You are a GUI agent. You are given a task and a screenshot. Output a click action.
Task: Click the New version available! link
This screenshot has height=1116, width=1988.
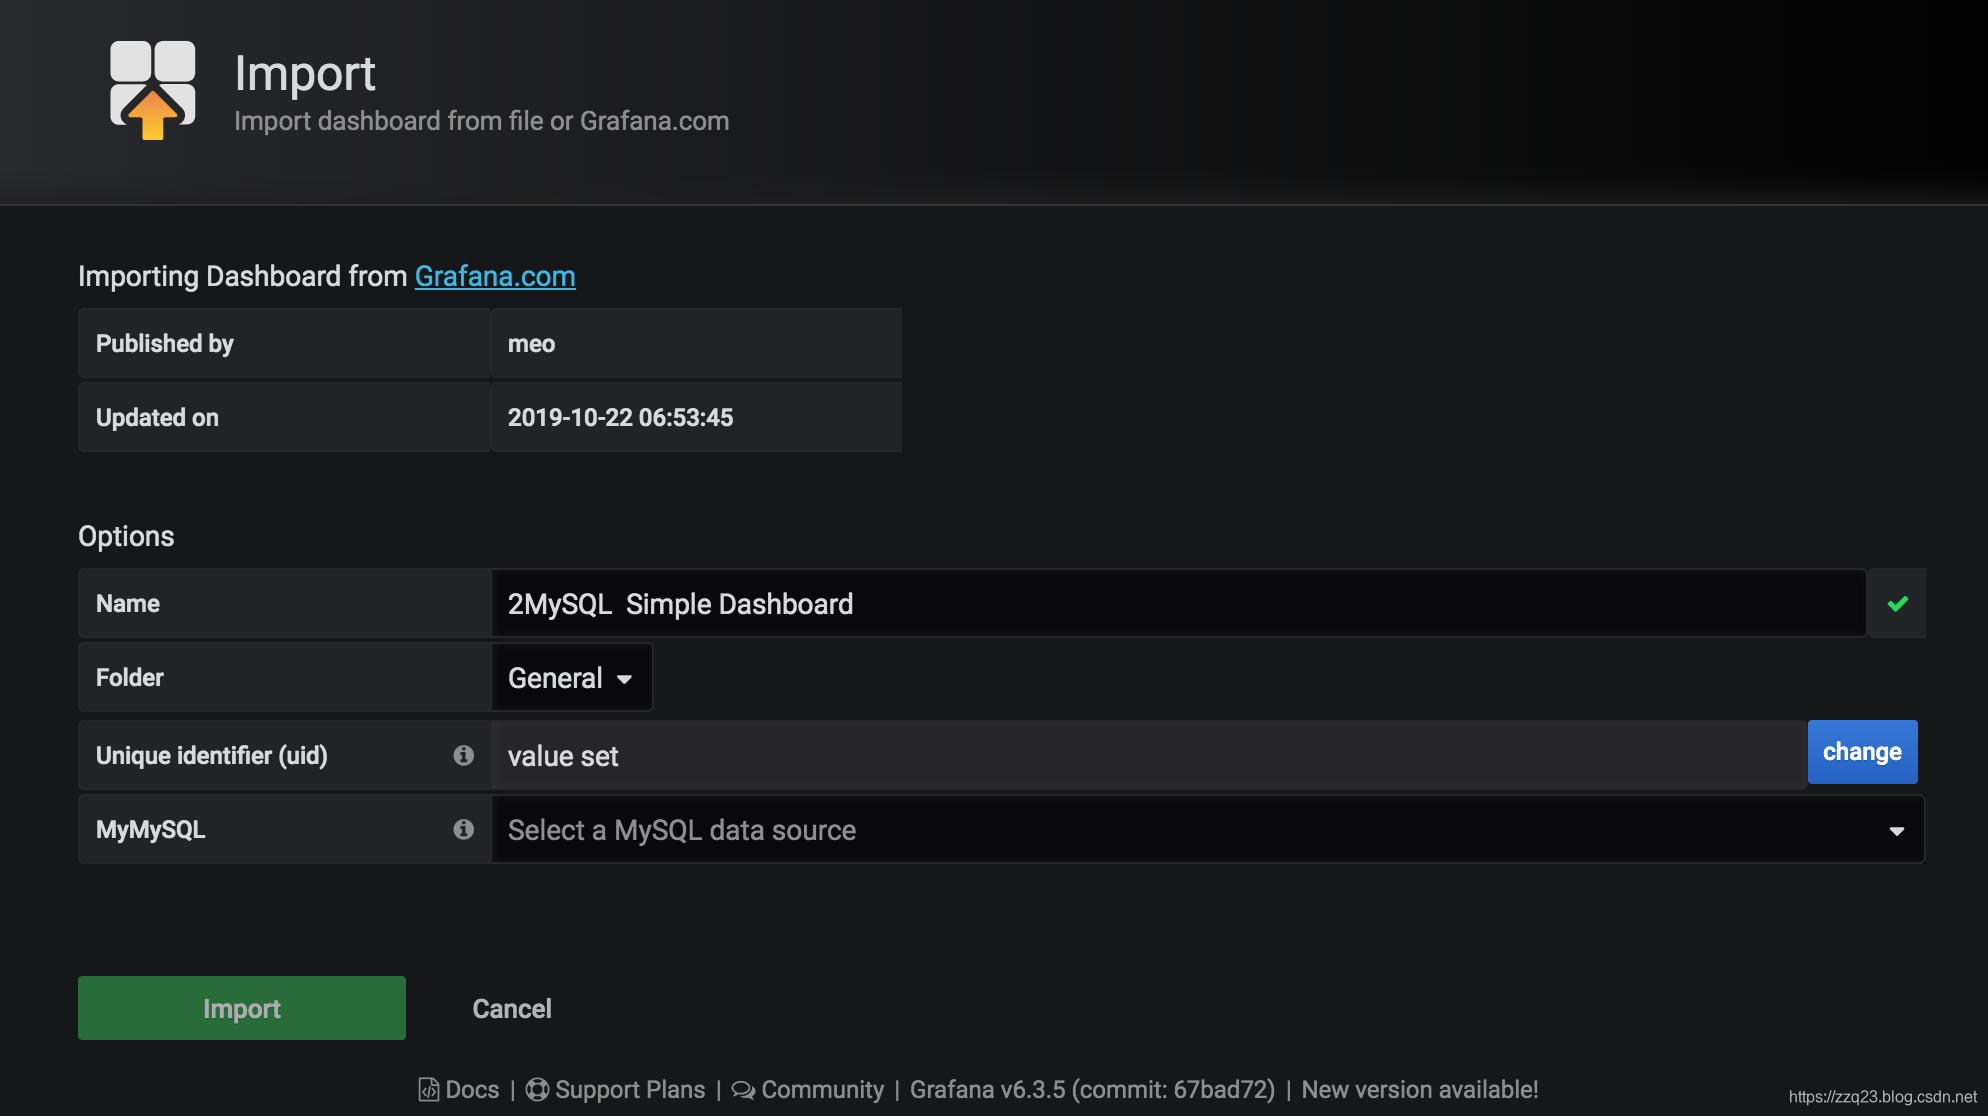click(x=1420, y=1090)
